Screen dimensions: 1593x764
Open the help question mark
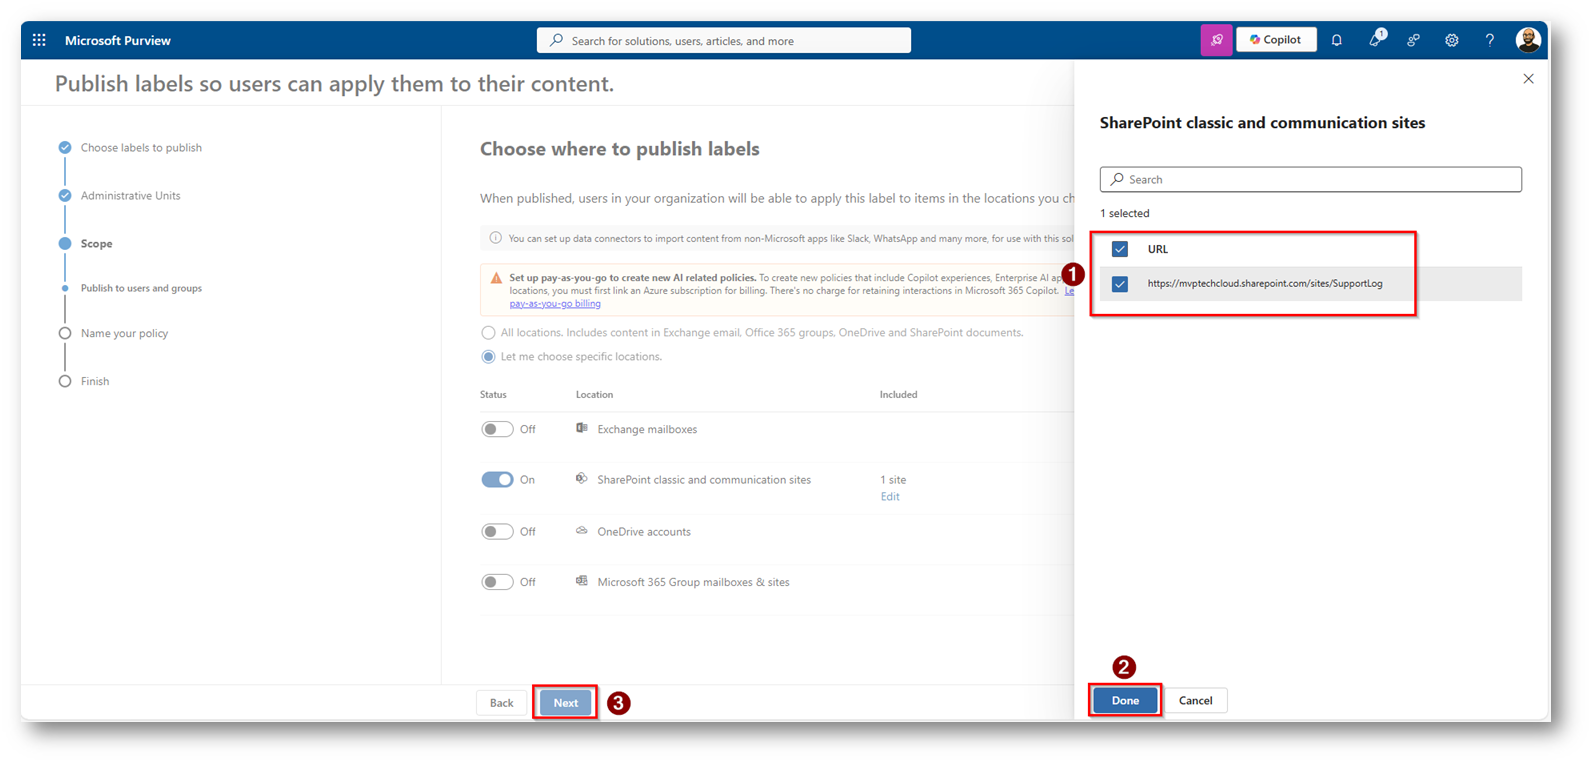pos(1489,40)
